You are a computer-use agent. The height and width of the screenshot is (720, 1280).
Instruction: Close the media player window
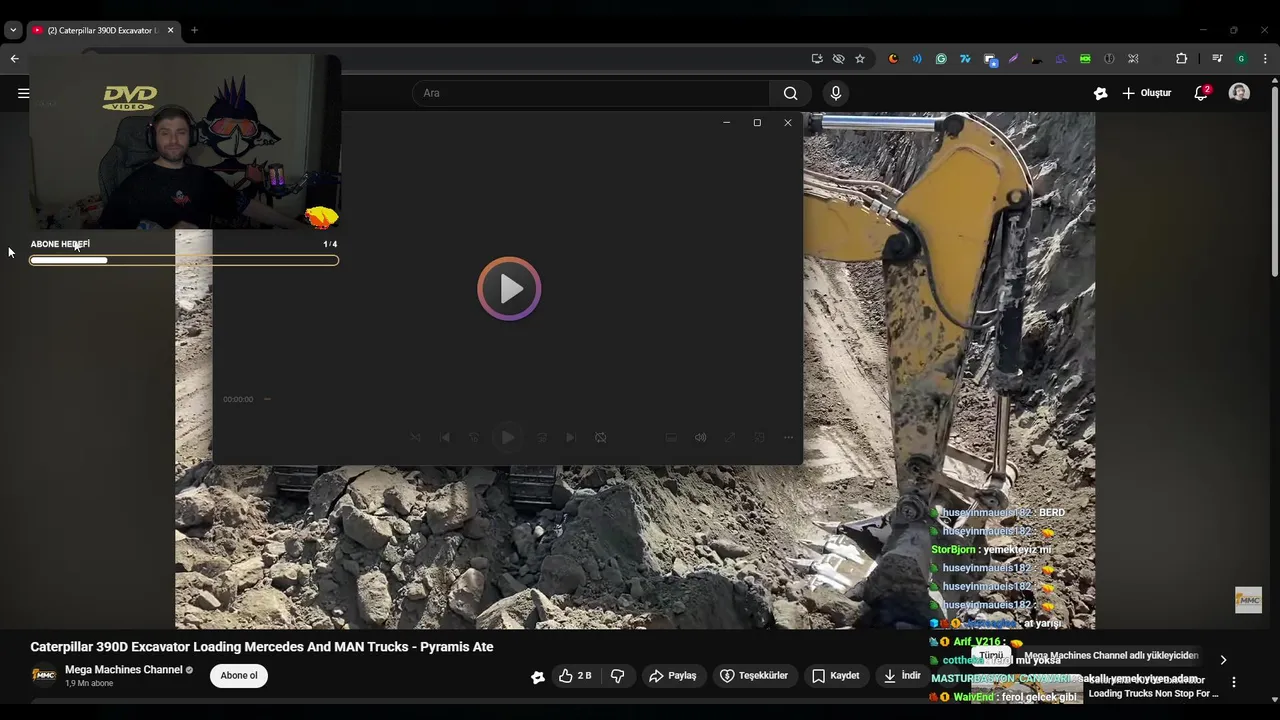tap(788, 123)
